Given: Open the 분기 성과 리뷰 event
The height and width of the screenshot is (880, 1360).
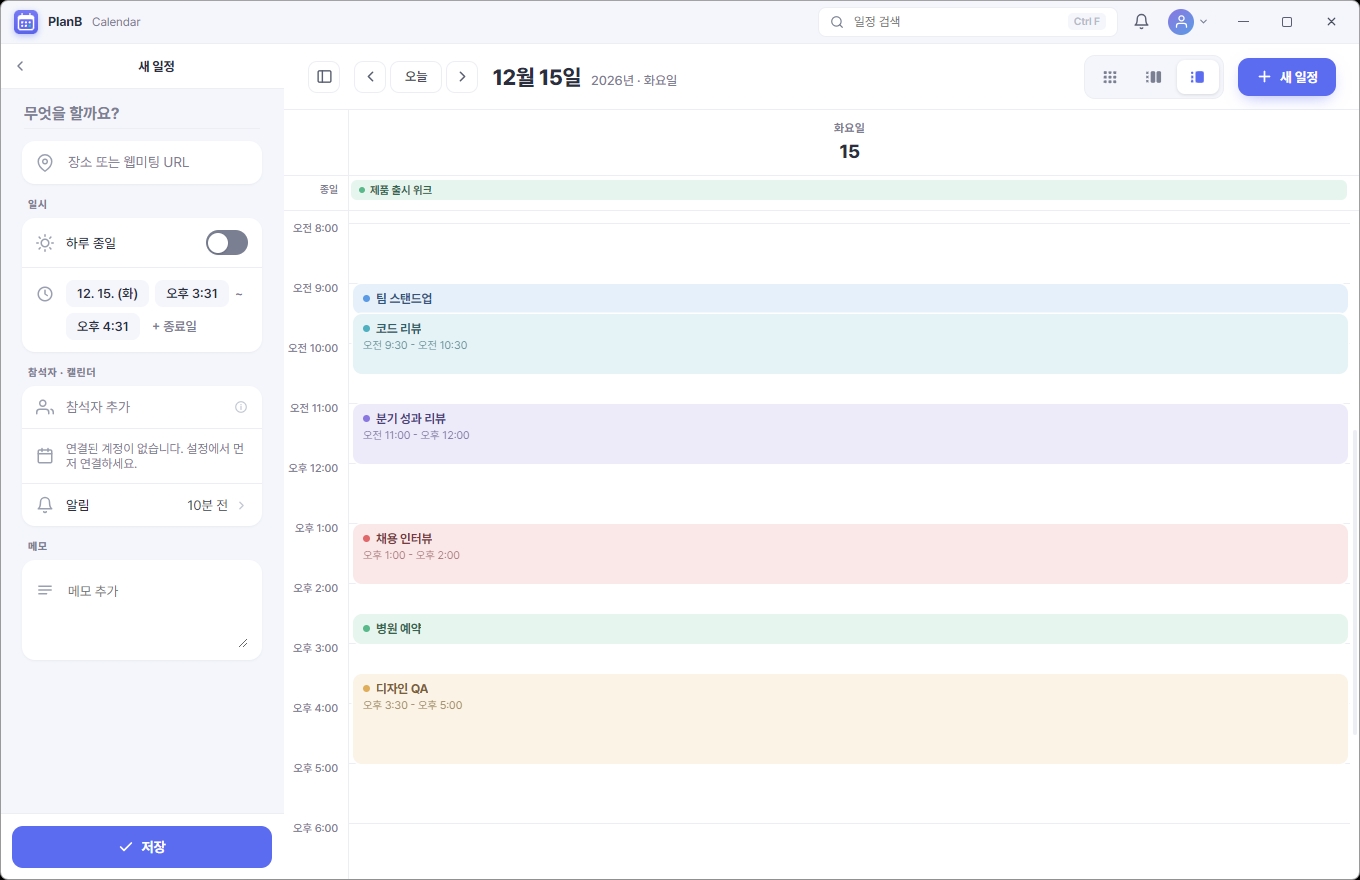Looking at the screenshot, I should coord(850,434).
